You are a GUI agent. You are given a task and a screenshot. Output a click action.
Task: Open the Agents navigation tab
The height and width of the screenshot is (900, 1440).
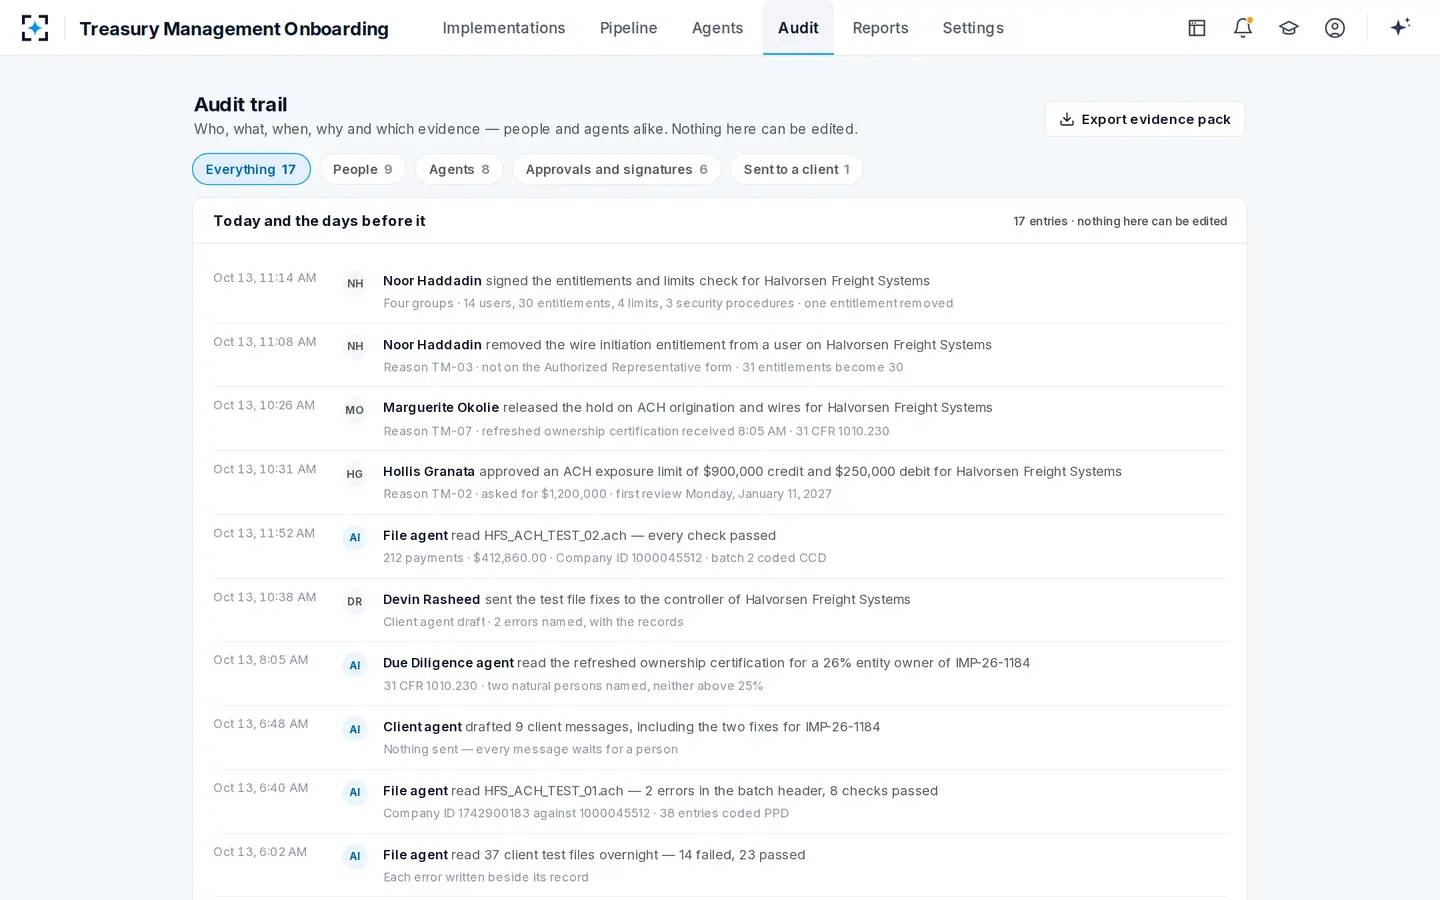click(x=718, y=28)
